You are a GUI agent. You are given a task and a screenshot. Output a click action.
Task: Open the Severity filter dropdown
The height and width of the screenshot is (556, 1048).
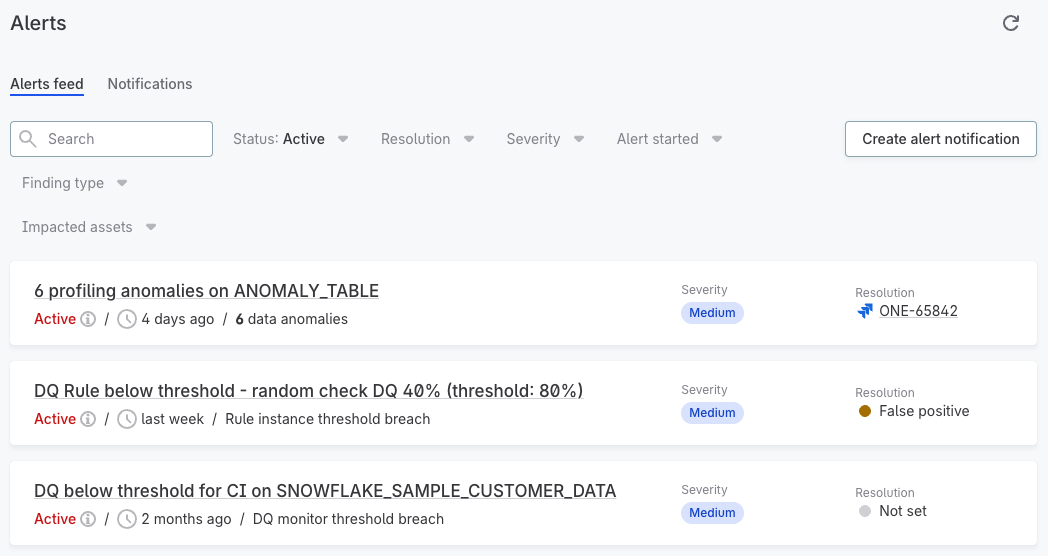click(x=545, y=139)
